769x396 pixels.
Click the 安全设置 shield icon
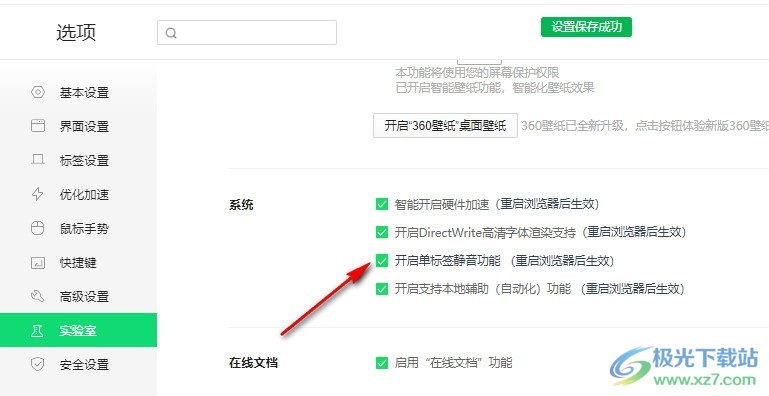[38, 364]
